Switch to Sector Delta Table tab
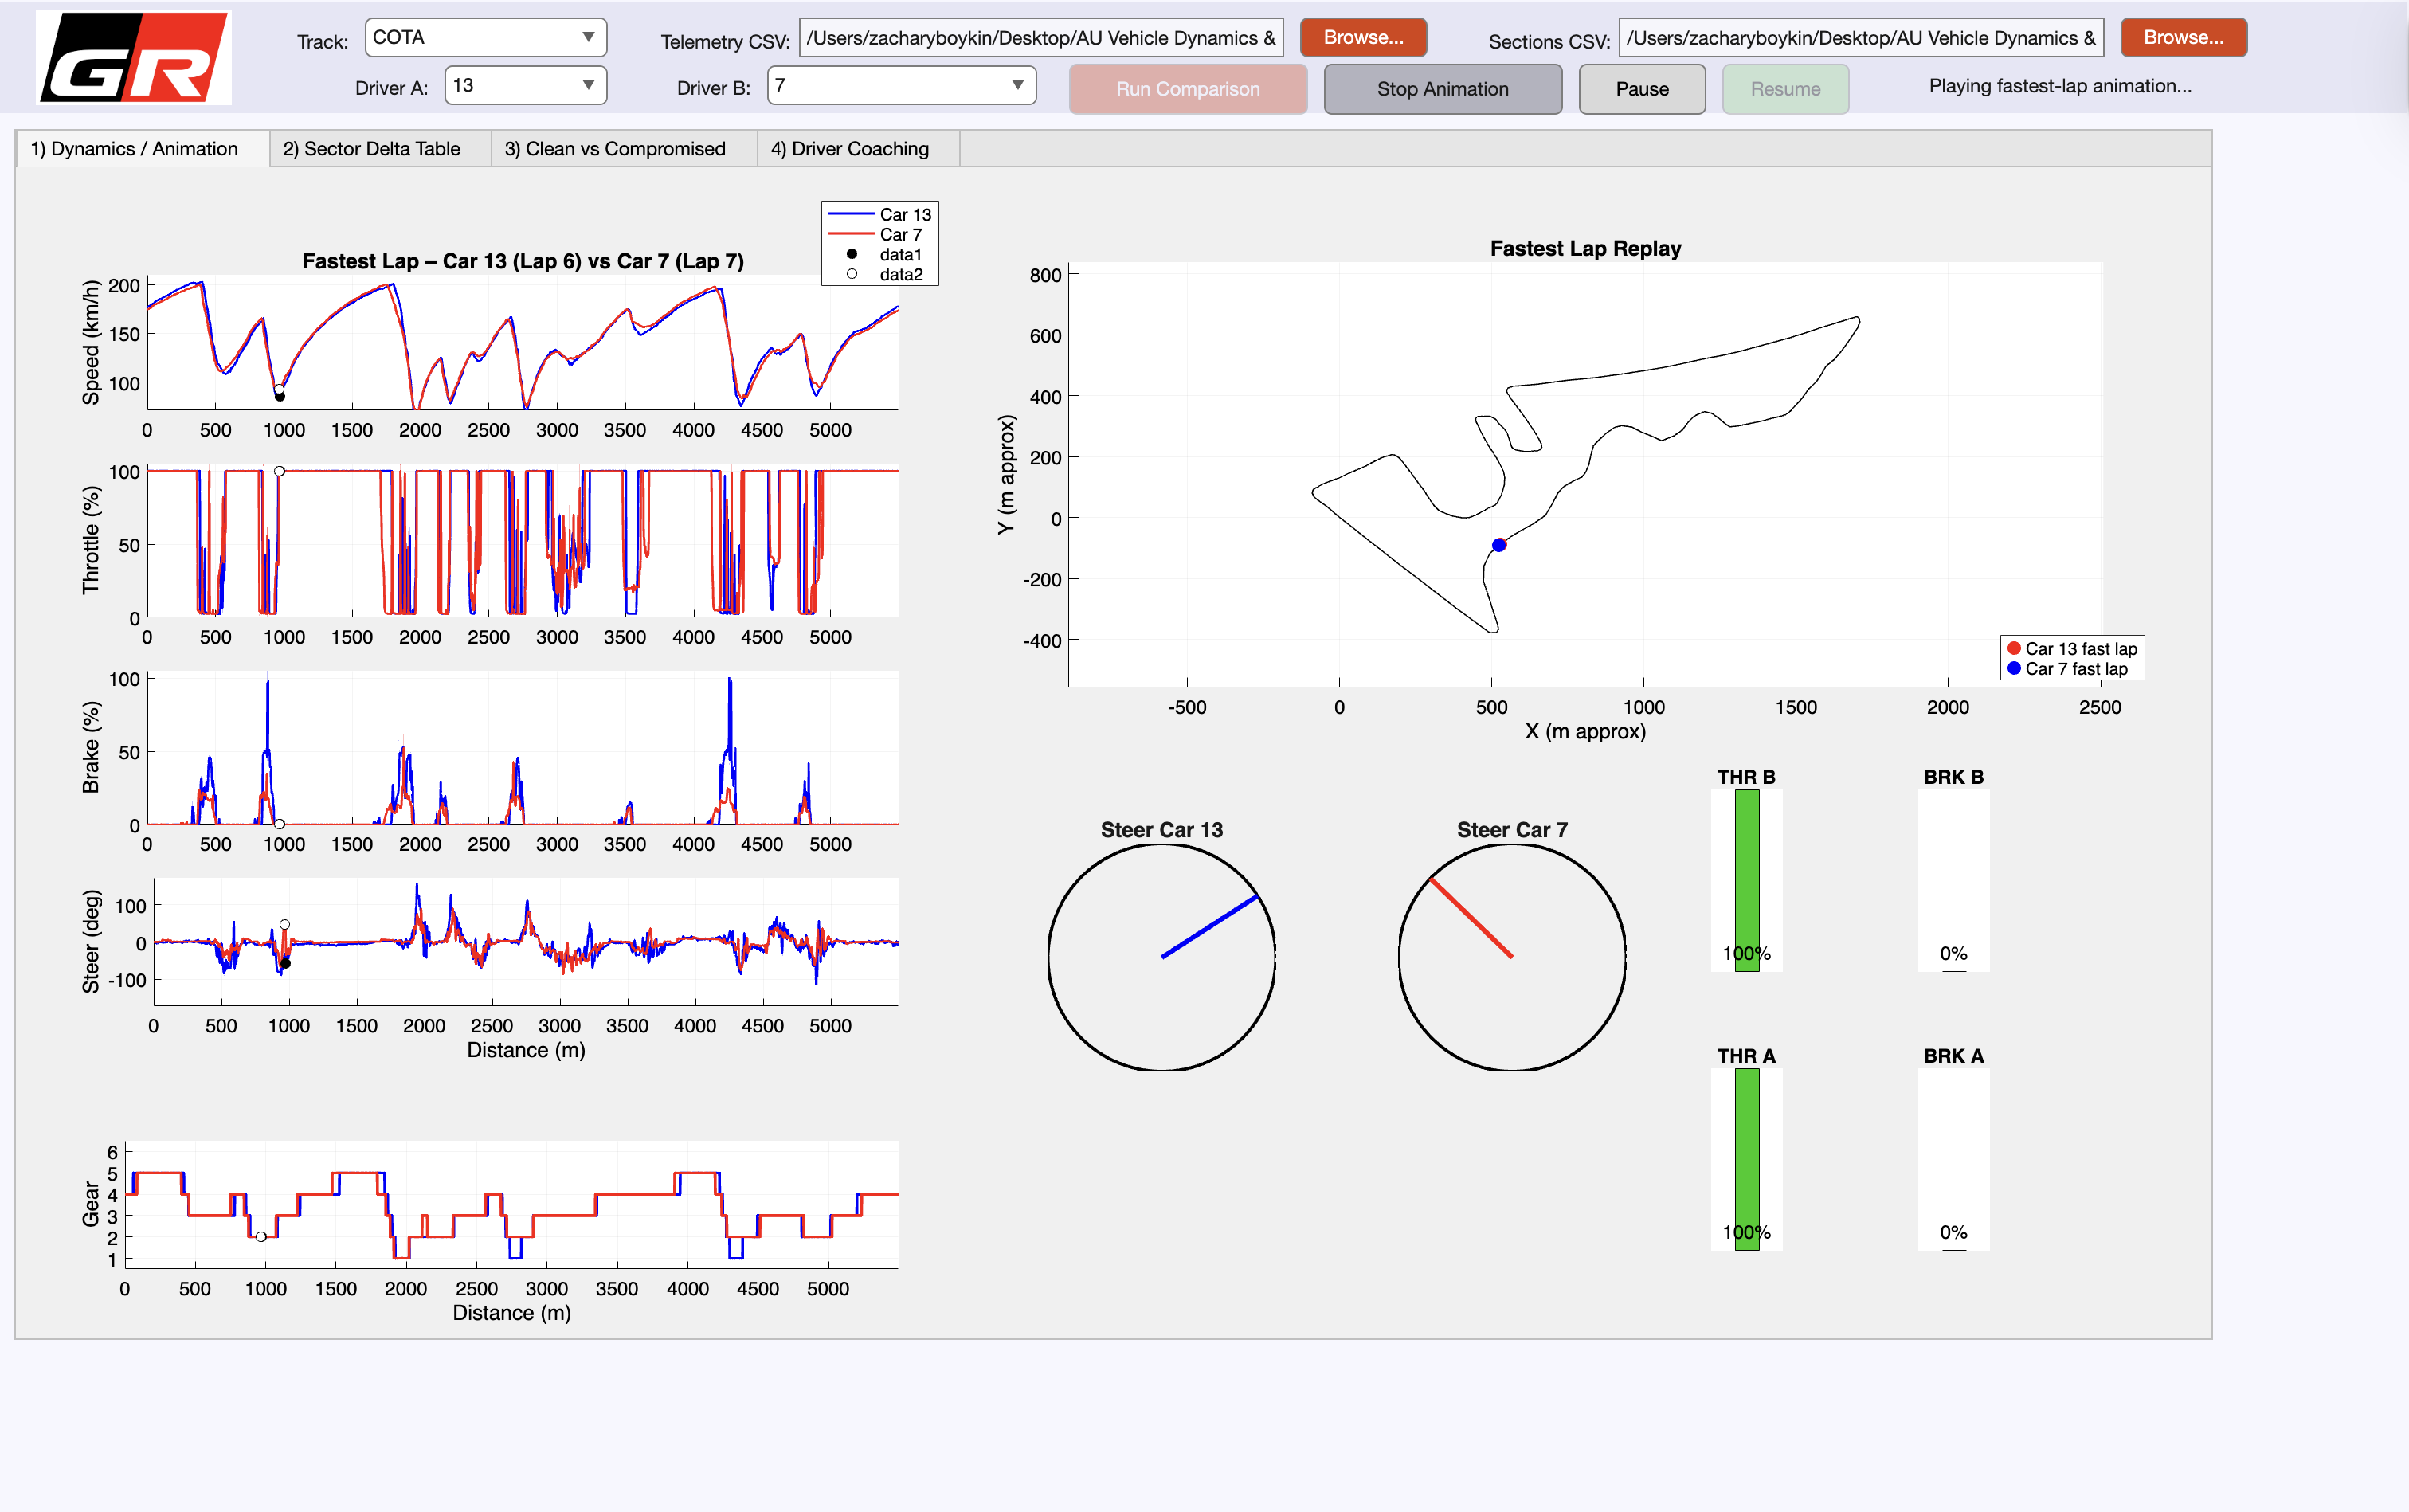This screenshot has height=1512, width=2409. (371, 149)
